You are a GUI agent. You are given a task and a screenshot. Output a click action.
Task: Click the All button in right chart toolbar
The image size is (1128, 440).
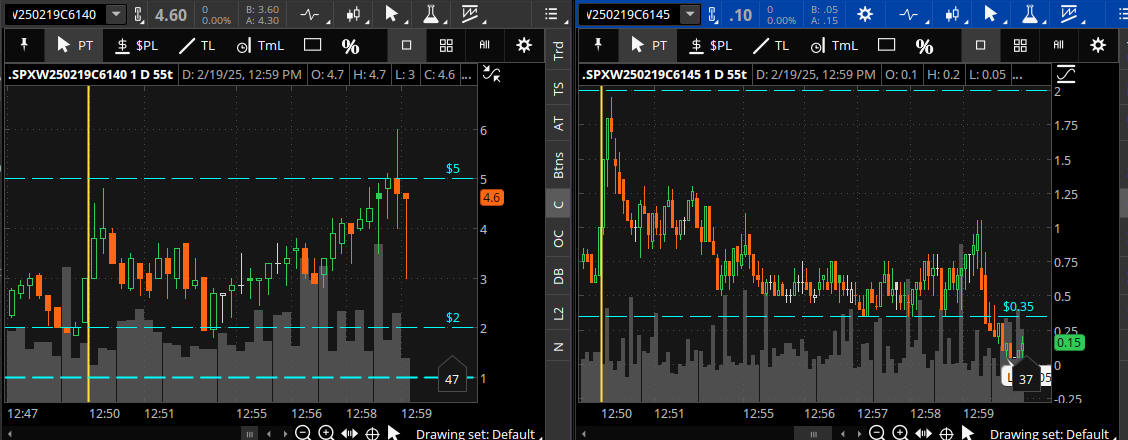coord(1058,46)
